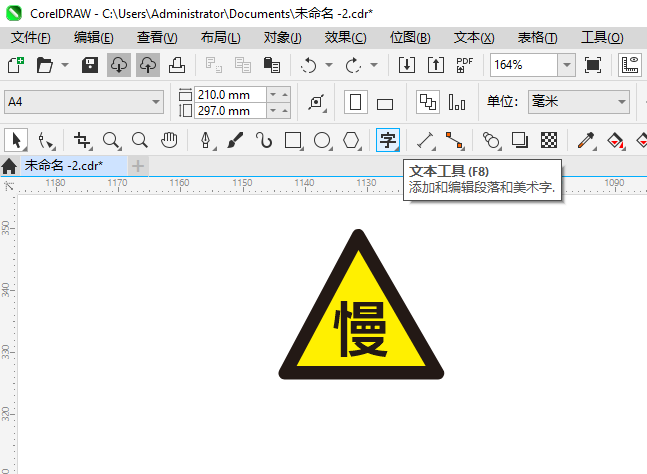
Task: Click the plus button to add document
Action: pyautogui.click(x=138, y=166)
